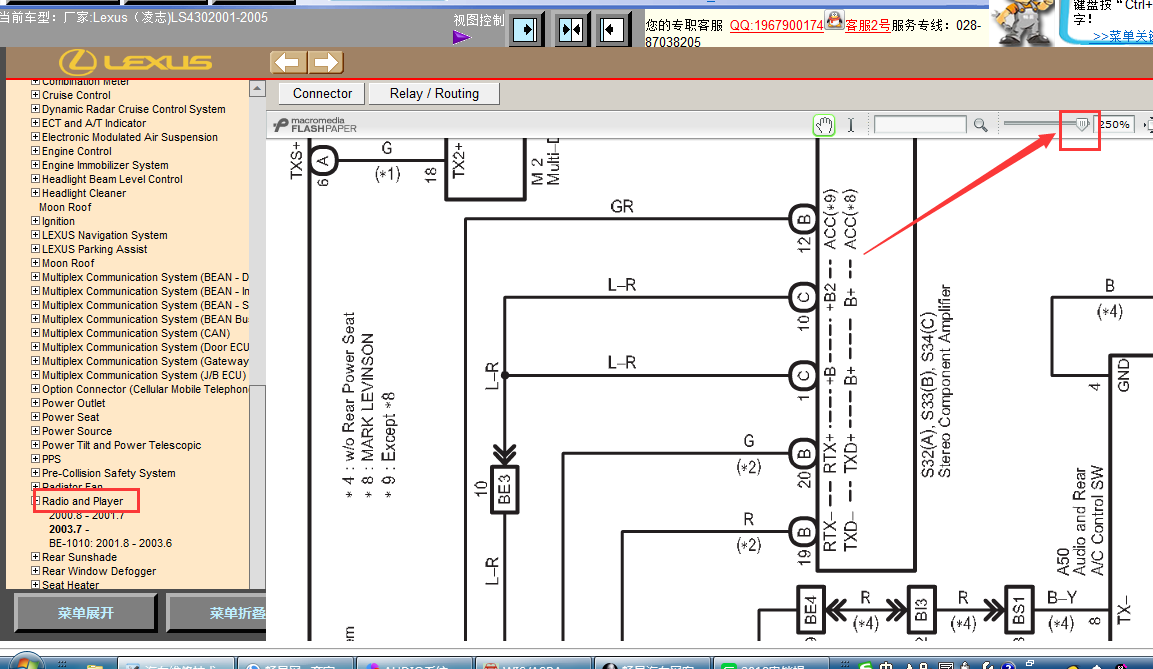Expand the Rear Sunshade node
1153x669 pixels.
tap(35, 557)
